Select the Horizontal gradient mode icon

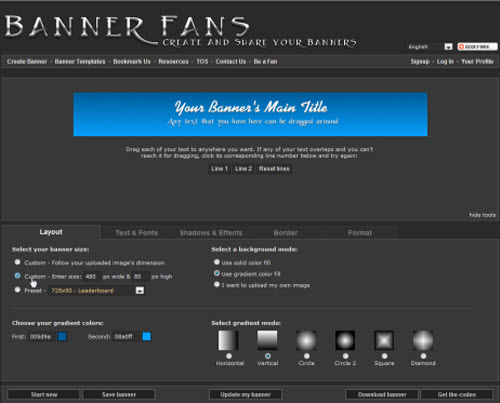point(228,340)
